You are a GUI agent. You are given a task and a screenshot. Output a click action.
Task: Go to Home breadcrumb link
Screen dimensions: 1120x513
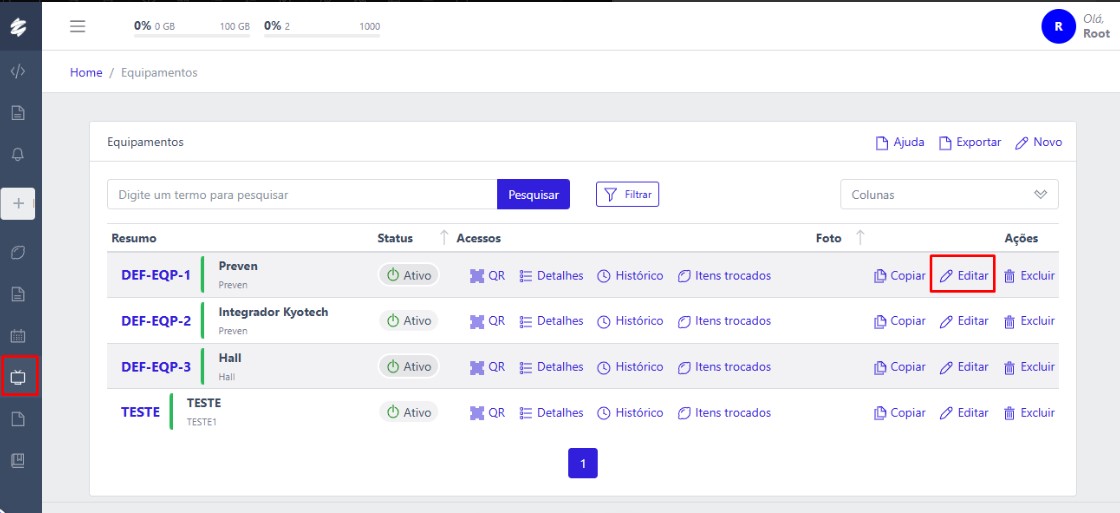(86, 73)
